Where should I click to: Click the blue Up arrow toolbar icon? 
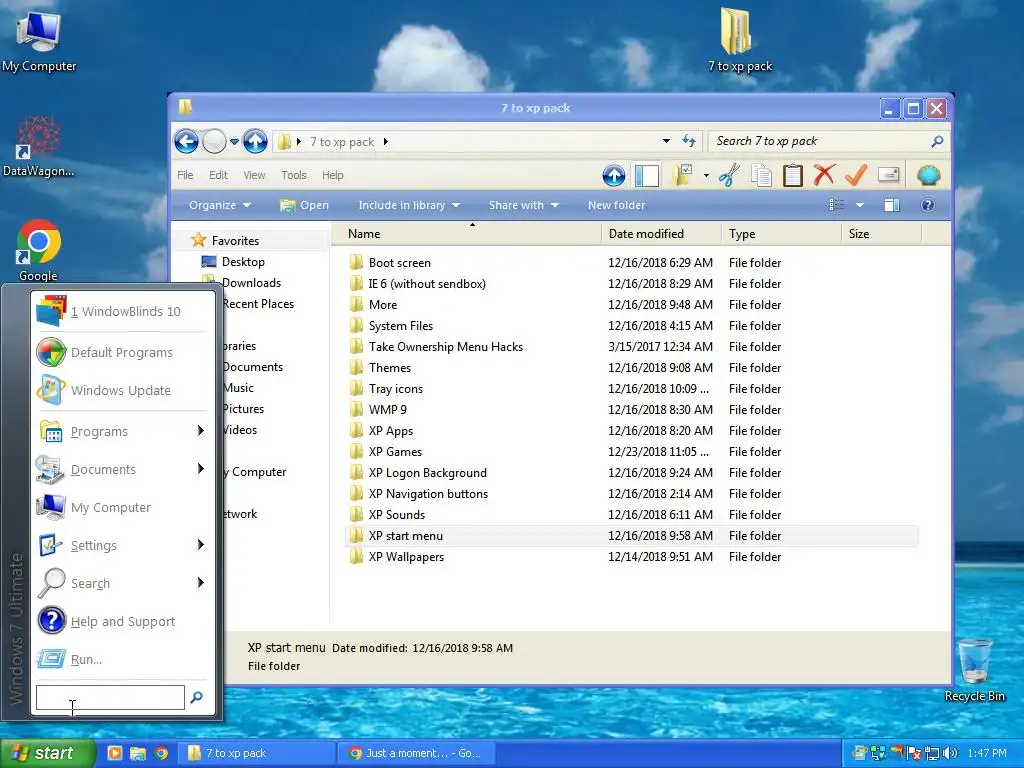point(613,175)
